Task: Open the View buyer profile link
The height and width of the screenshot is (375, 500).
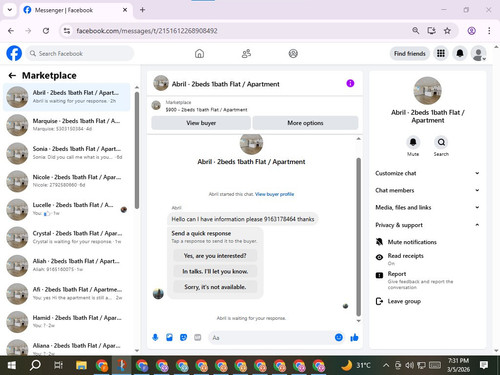Action: 275,194
